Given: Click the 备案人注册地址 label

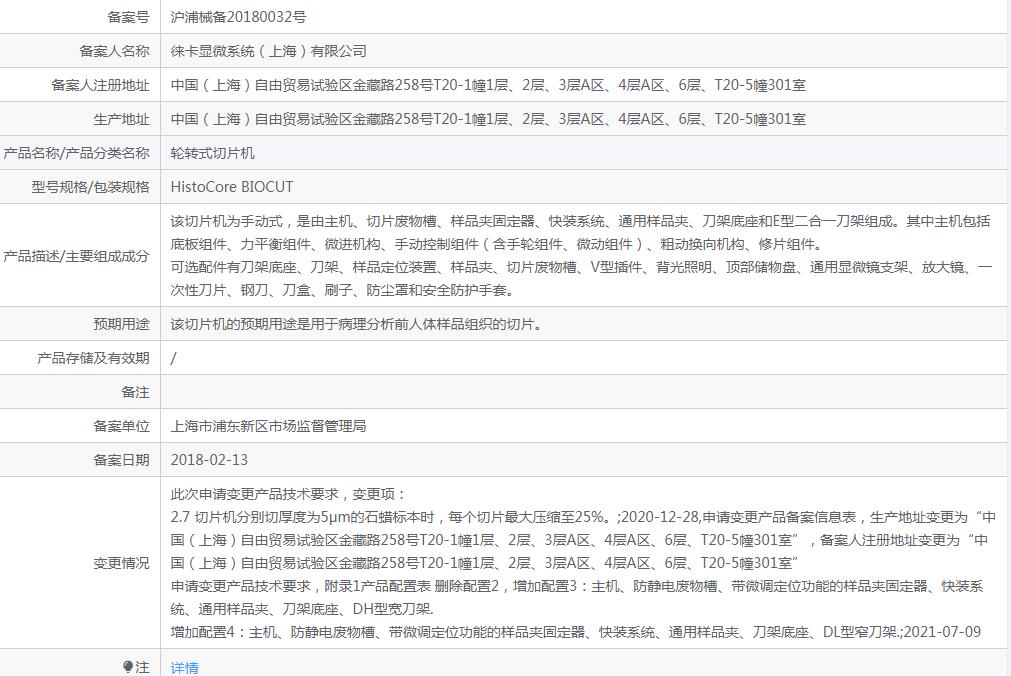Looking at the screenshot, I should click(x=101, y=85).
